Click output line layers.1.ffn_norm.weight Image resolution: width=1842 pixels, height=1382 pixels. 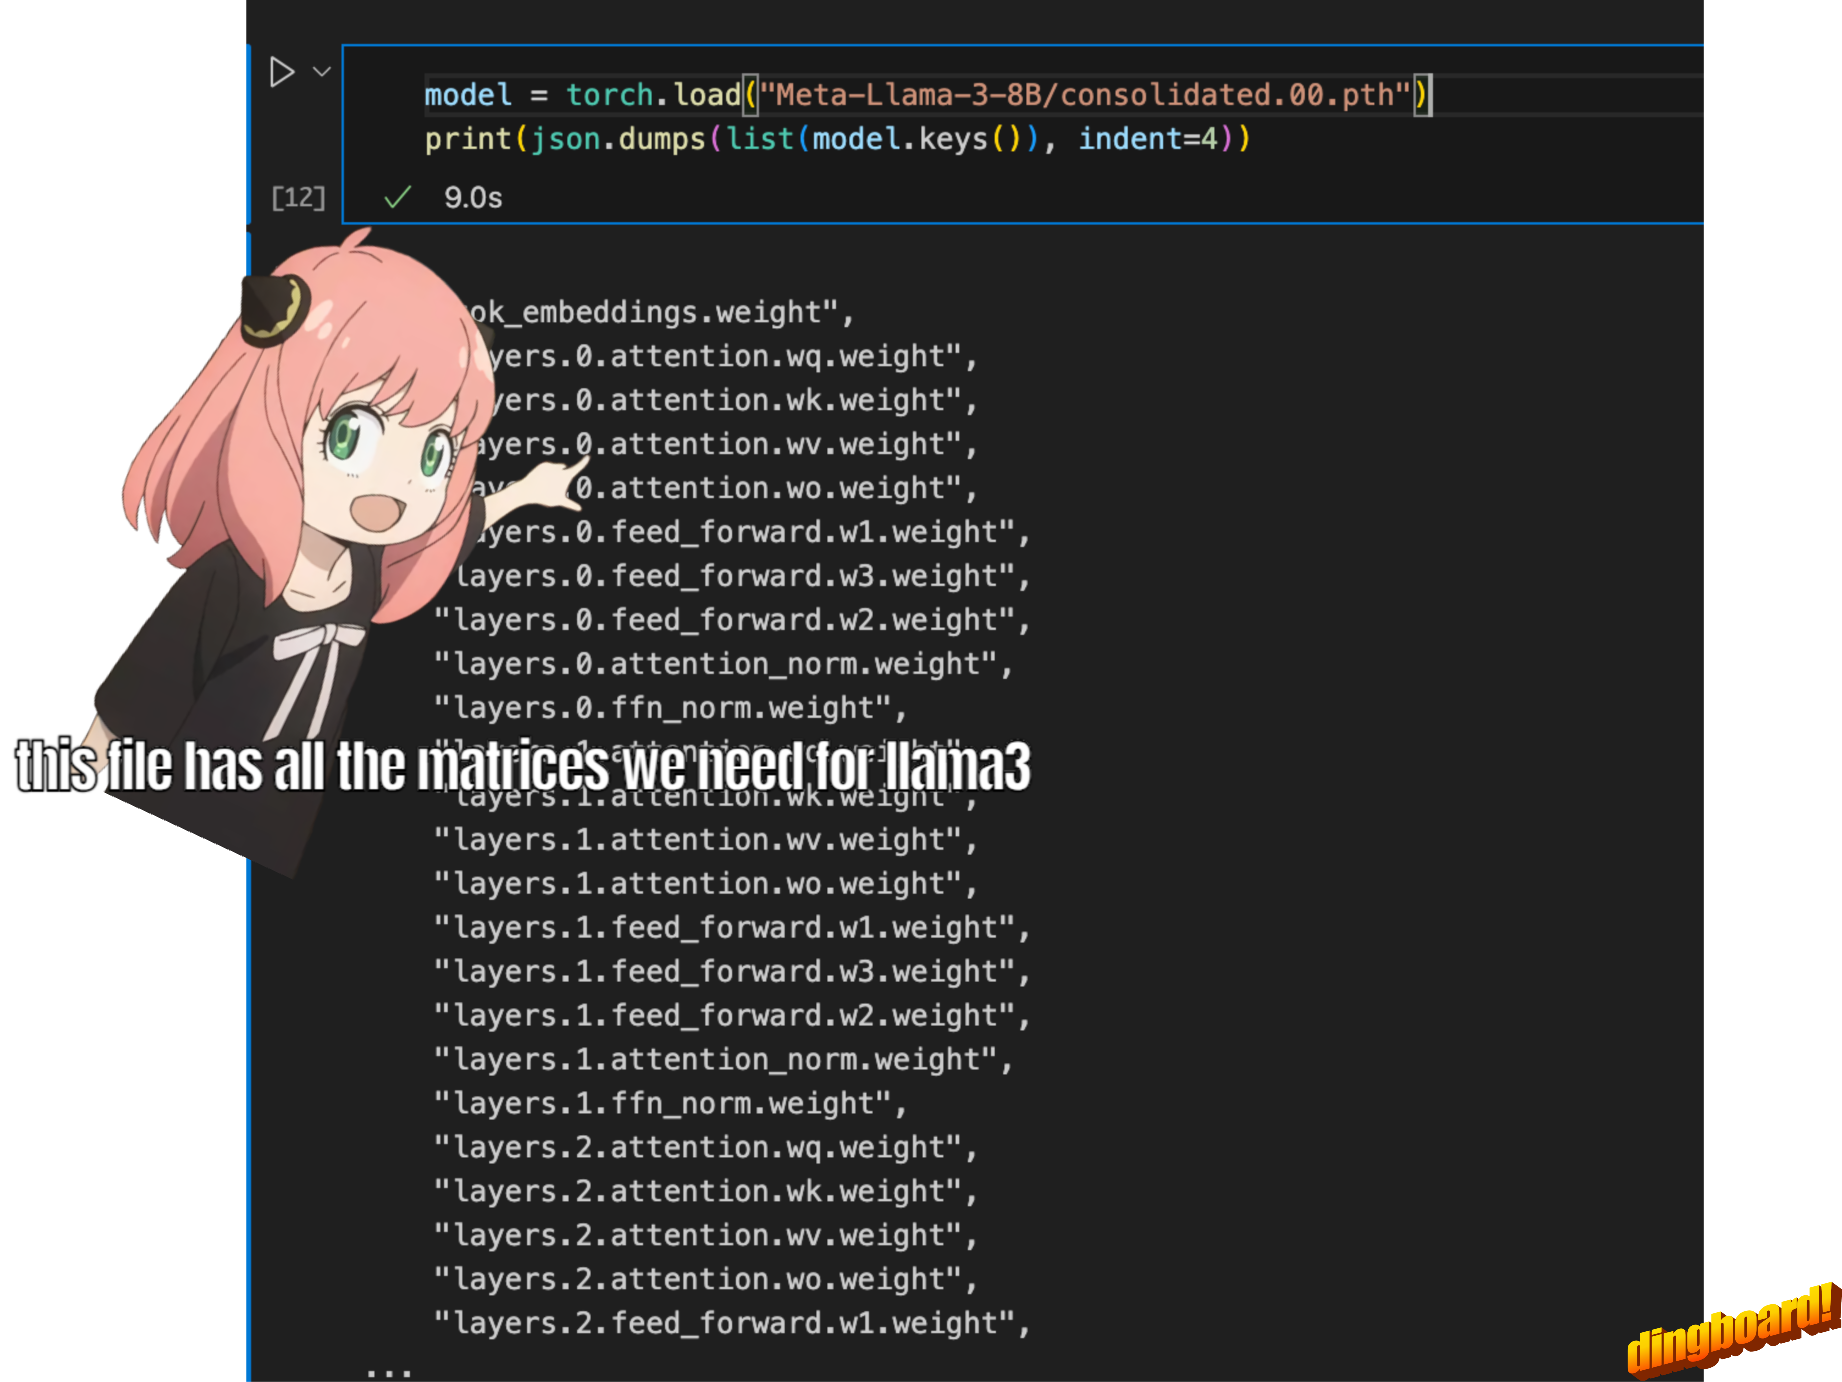point(670,1104)
